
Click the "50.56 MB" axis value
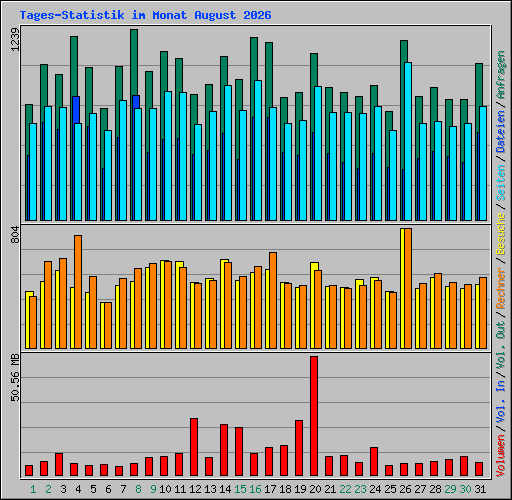click(15, 377)
